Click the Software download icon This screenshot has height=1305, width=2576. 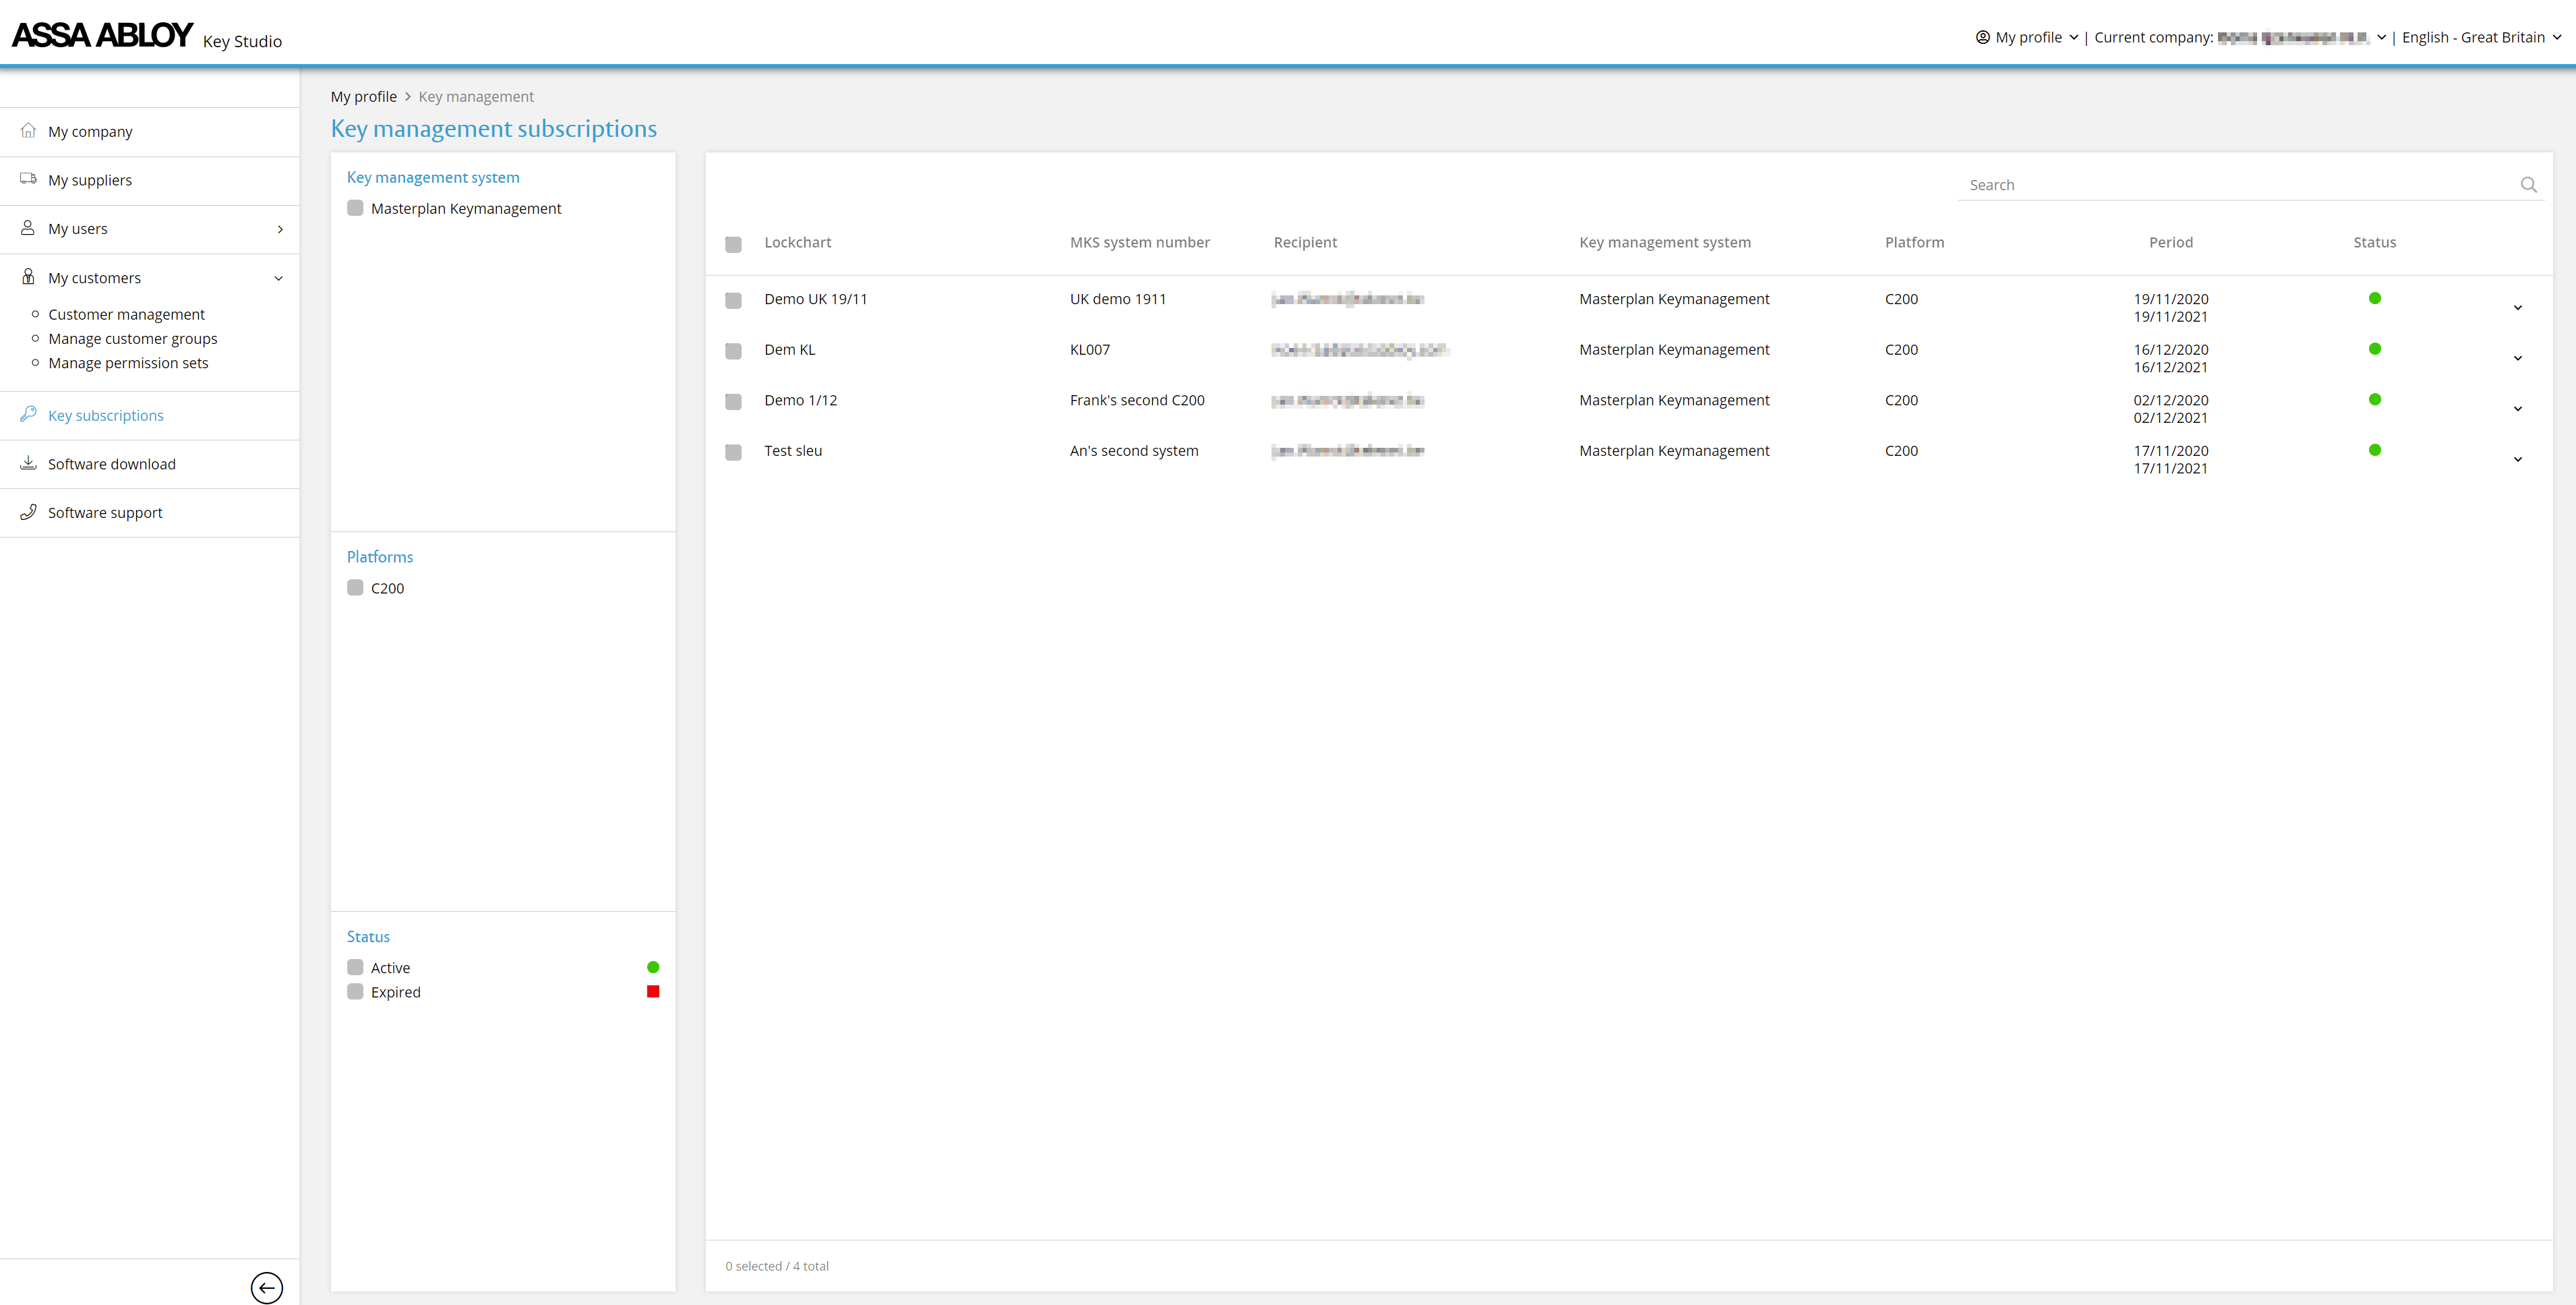(28, 463)
